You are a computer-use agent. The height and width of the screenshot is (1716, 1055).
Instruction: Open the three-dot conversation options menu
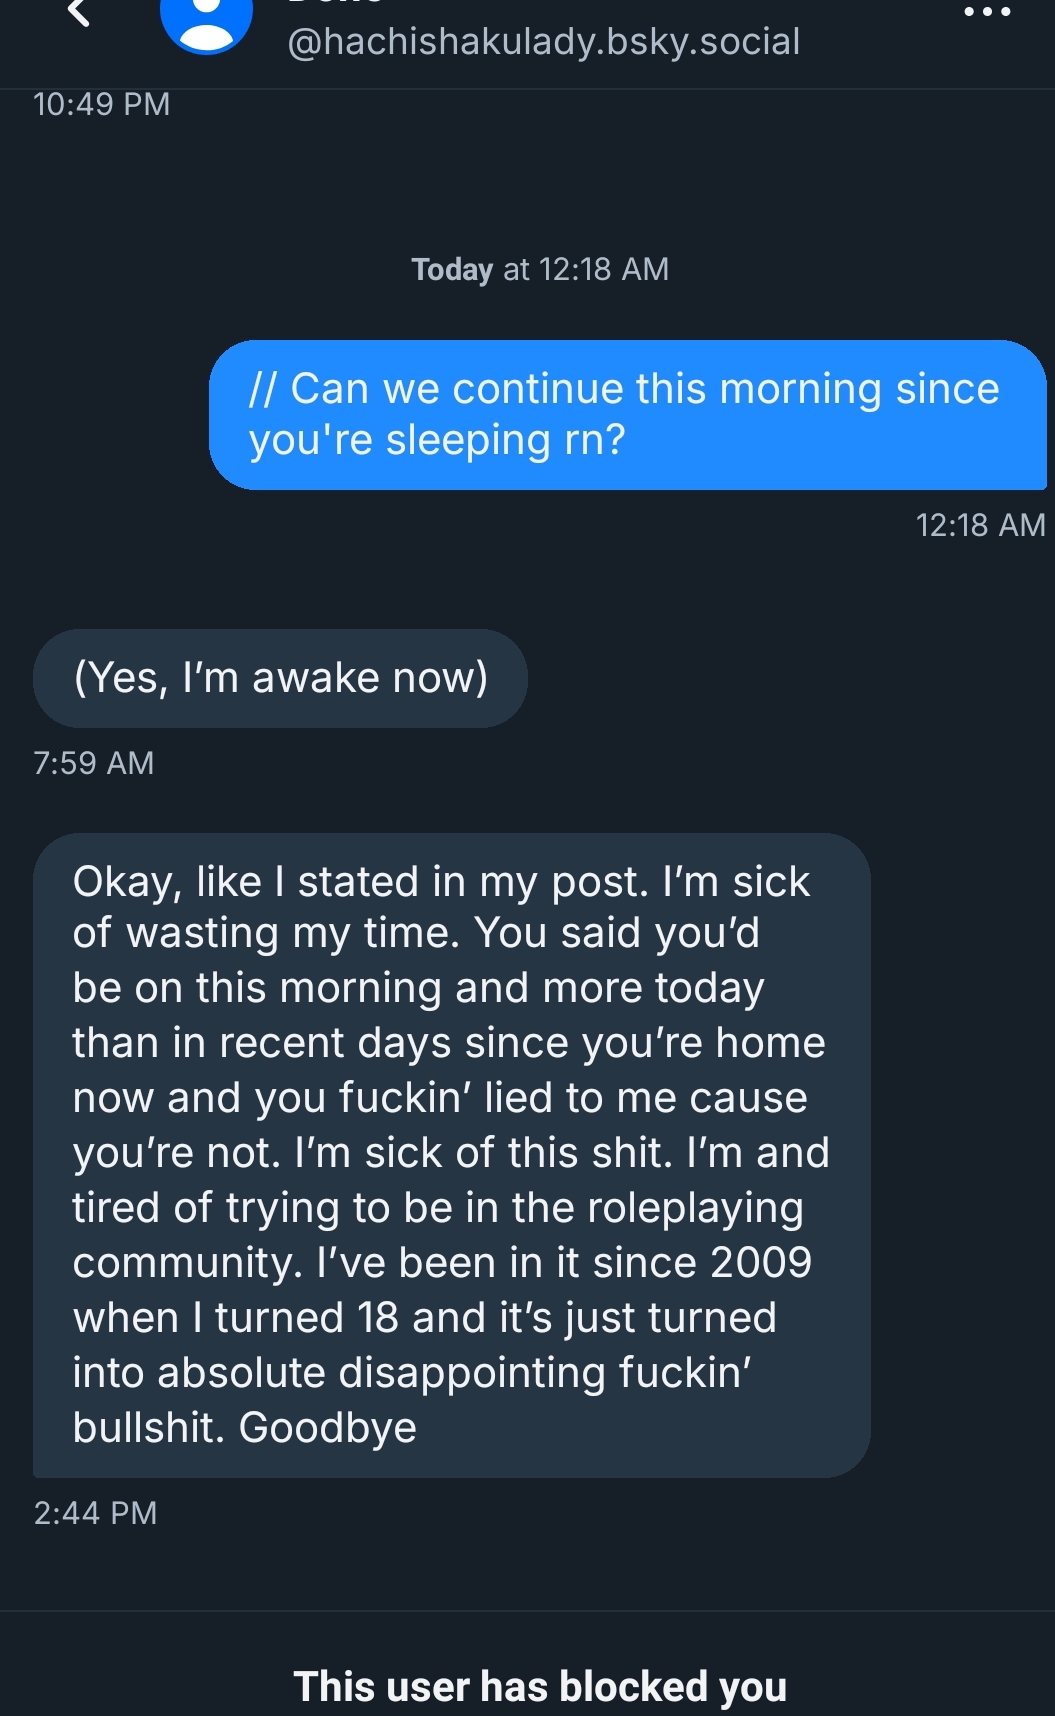(x=988, y=13)
